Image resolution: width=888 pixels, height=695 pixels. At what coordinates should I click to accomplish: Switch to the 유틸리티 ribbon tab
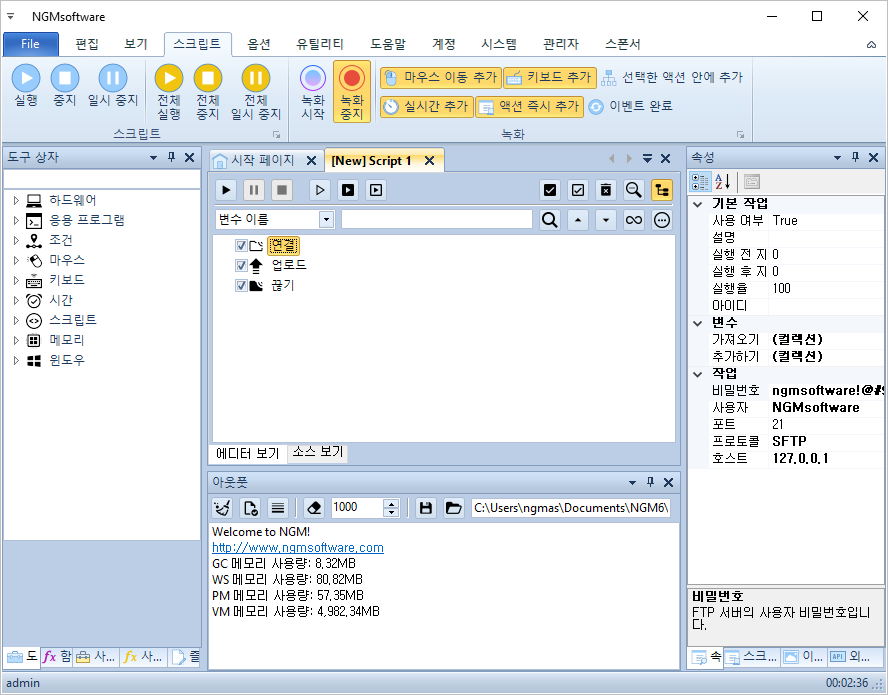(320, 44)
